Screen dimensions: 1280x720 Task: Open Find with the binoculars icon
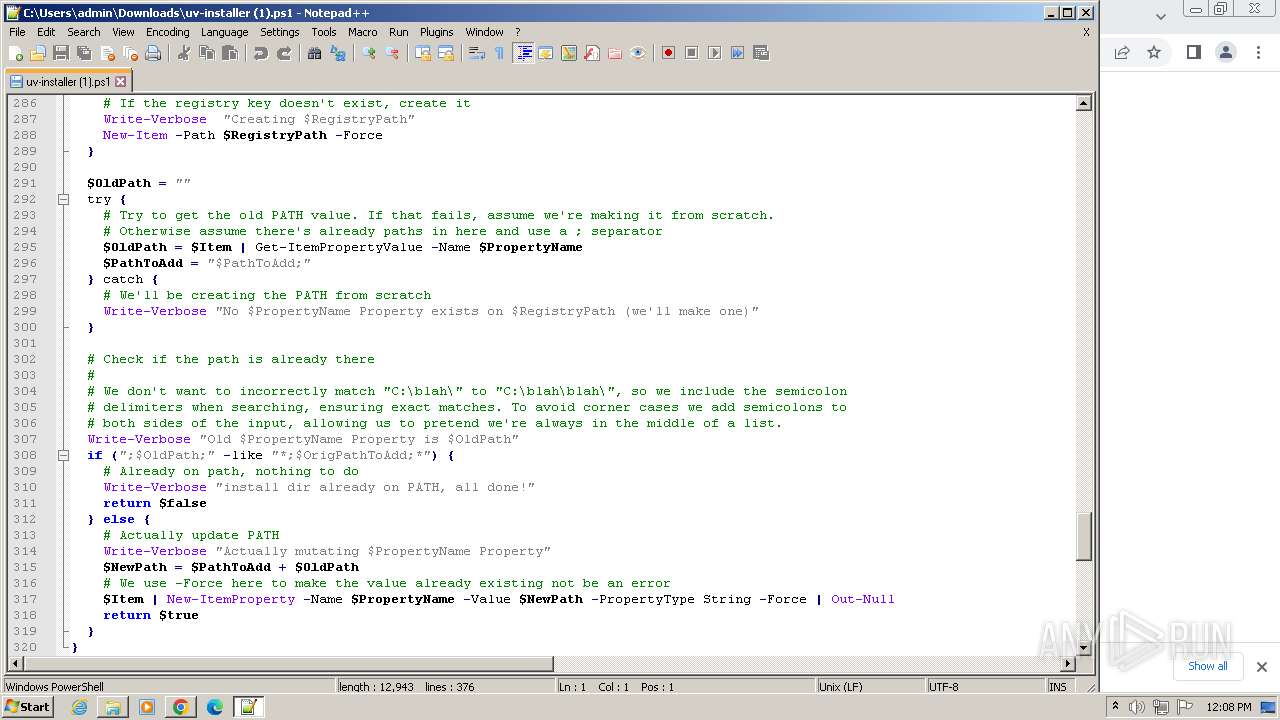pos(315,53)
